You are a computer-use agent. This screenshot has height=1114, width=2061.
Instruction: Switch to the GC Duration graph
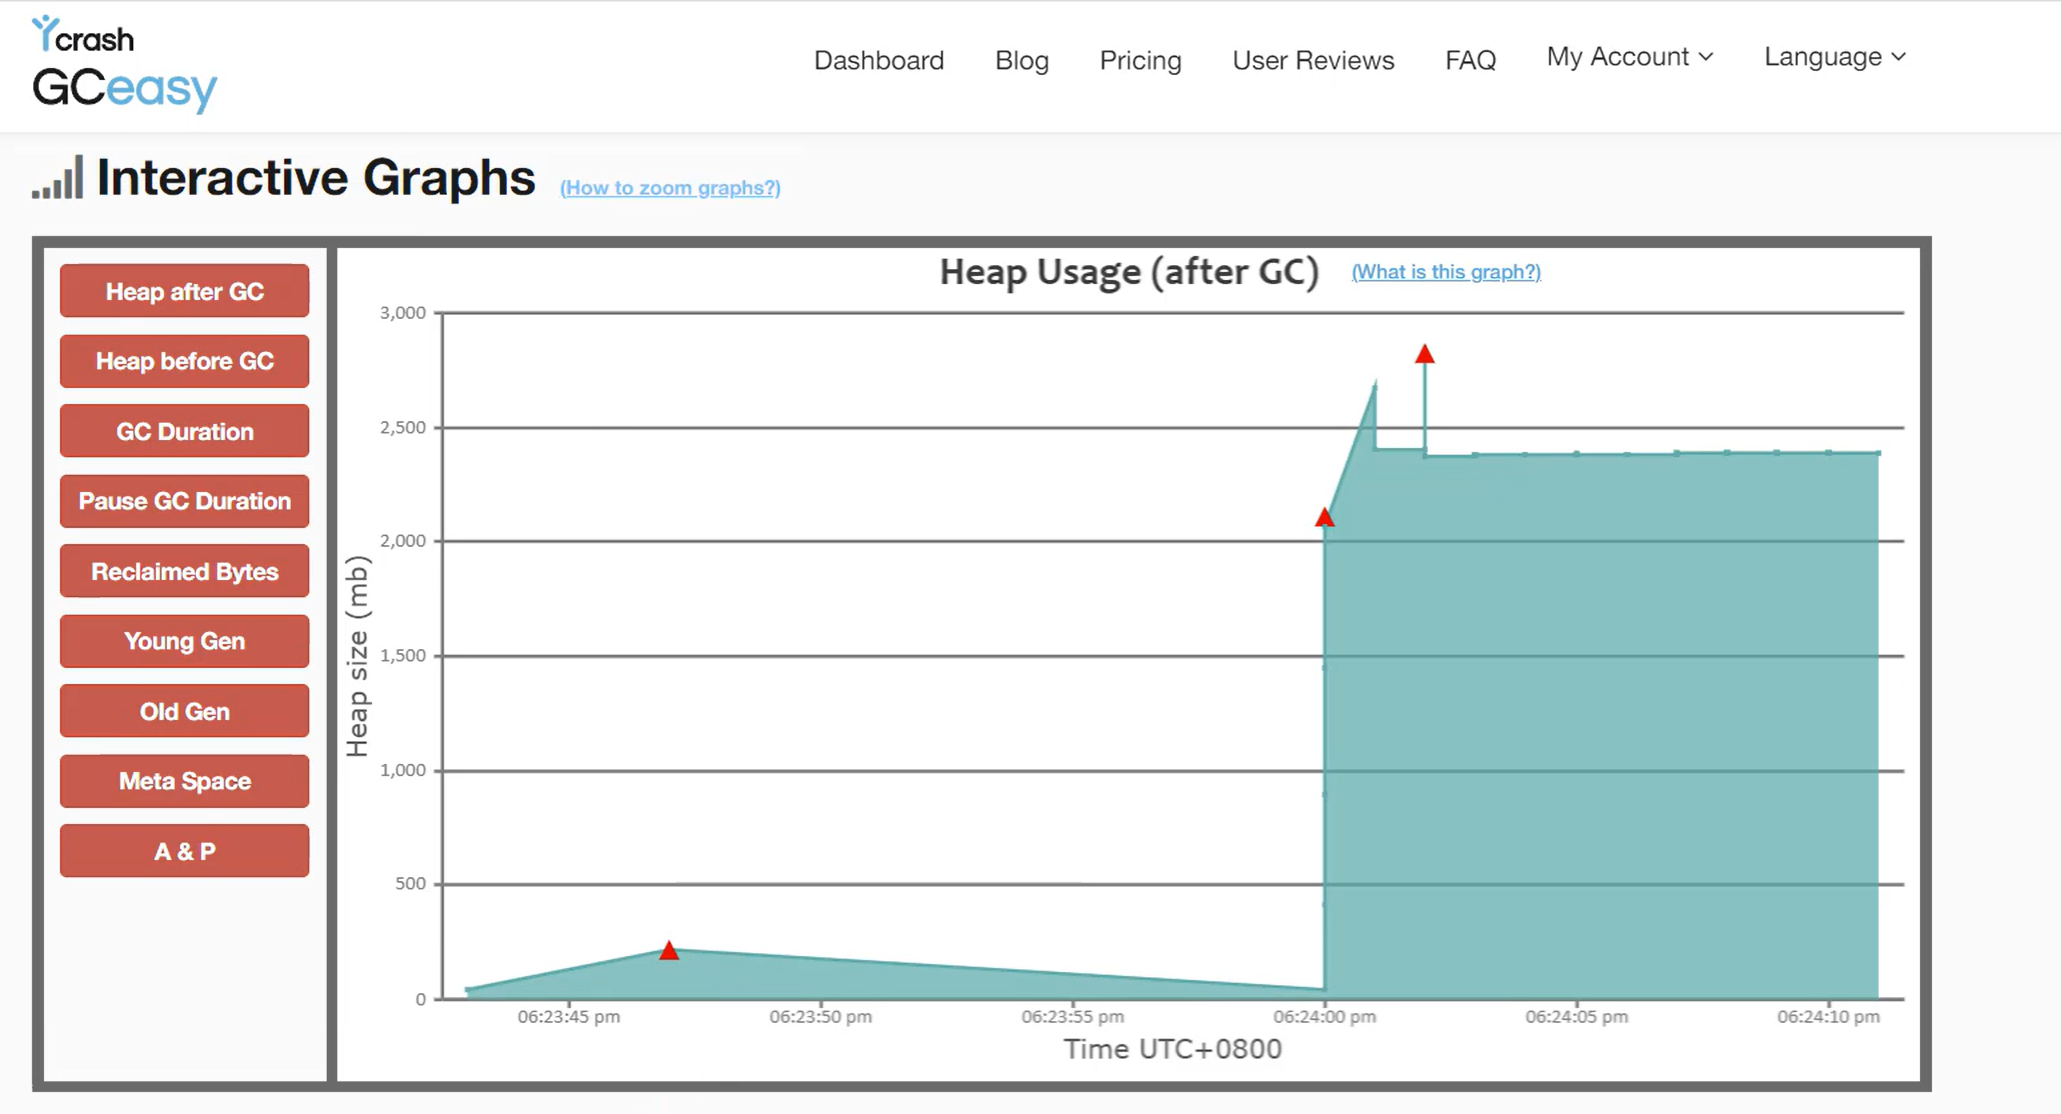click(x=185, y=431)
